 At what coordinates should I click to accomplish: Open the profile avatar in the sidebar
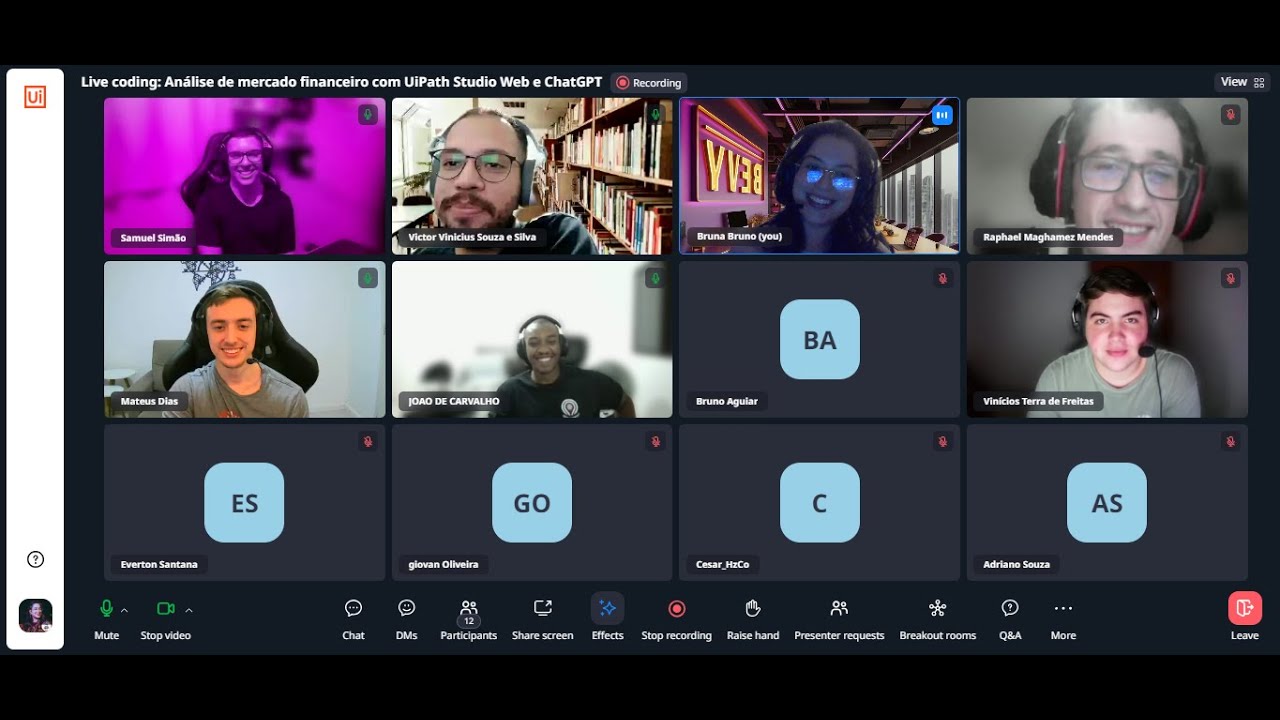coord(35,616)
